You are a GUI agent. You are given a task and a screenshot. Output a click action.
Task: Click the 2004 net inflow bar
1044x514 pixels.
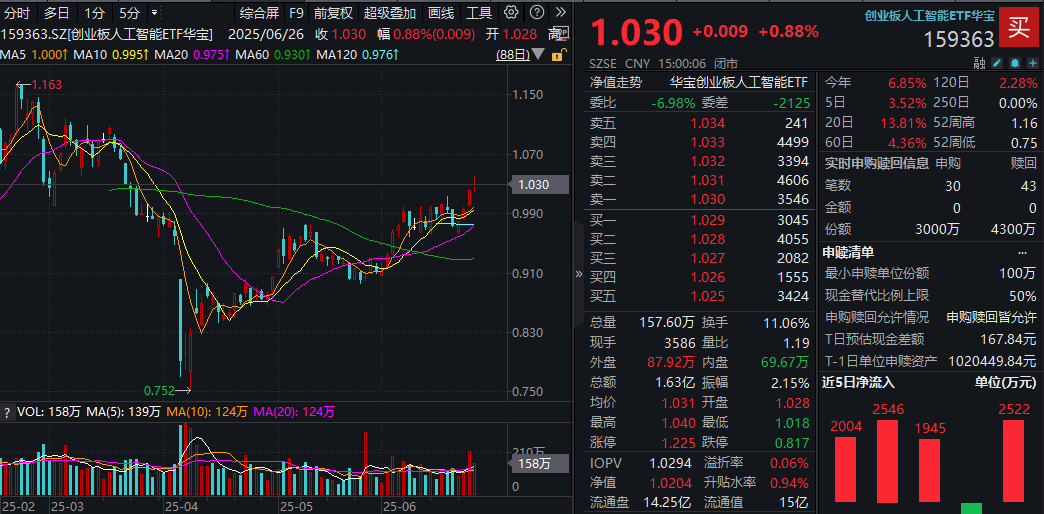coord(846,469)
